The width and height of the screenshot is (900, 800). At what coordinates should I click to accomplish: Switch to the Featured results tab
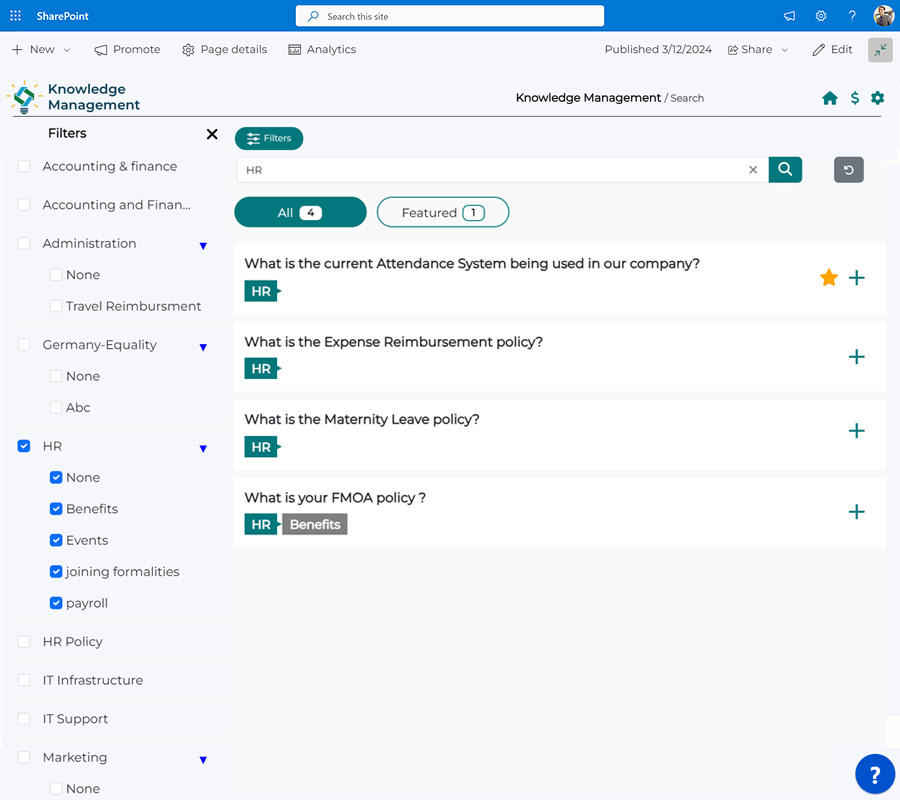[x=442, y=212]
